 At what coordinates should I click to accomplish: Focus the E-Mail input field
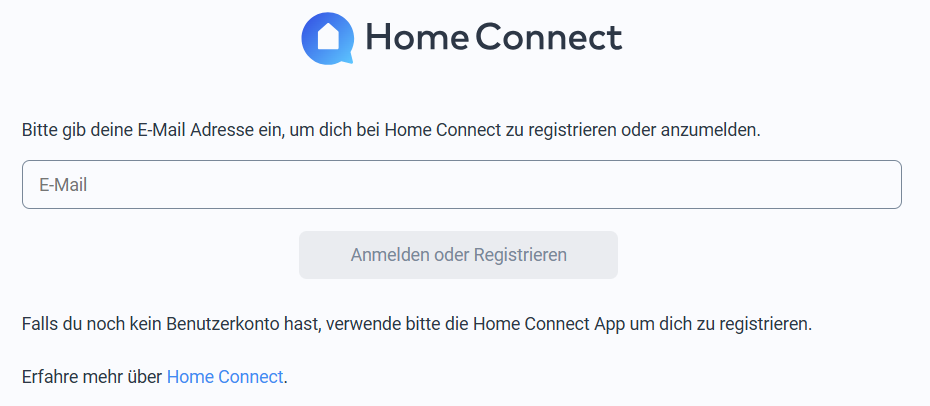(x=461, y=185)
